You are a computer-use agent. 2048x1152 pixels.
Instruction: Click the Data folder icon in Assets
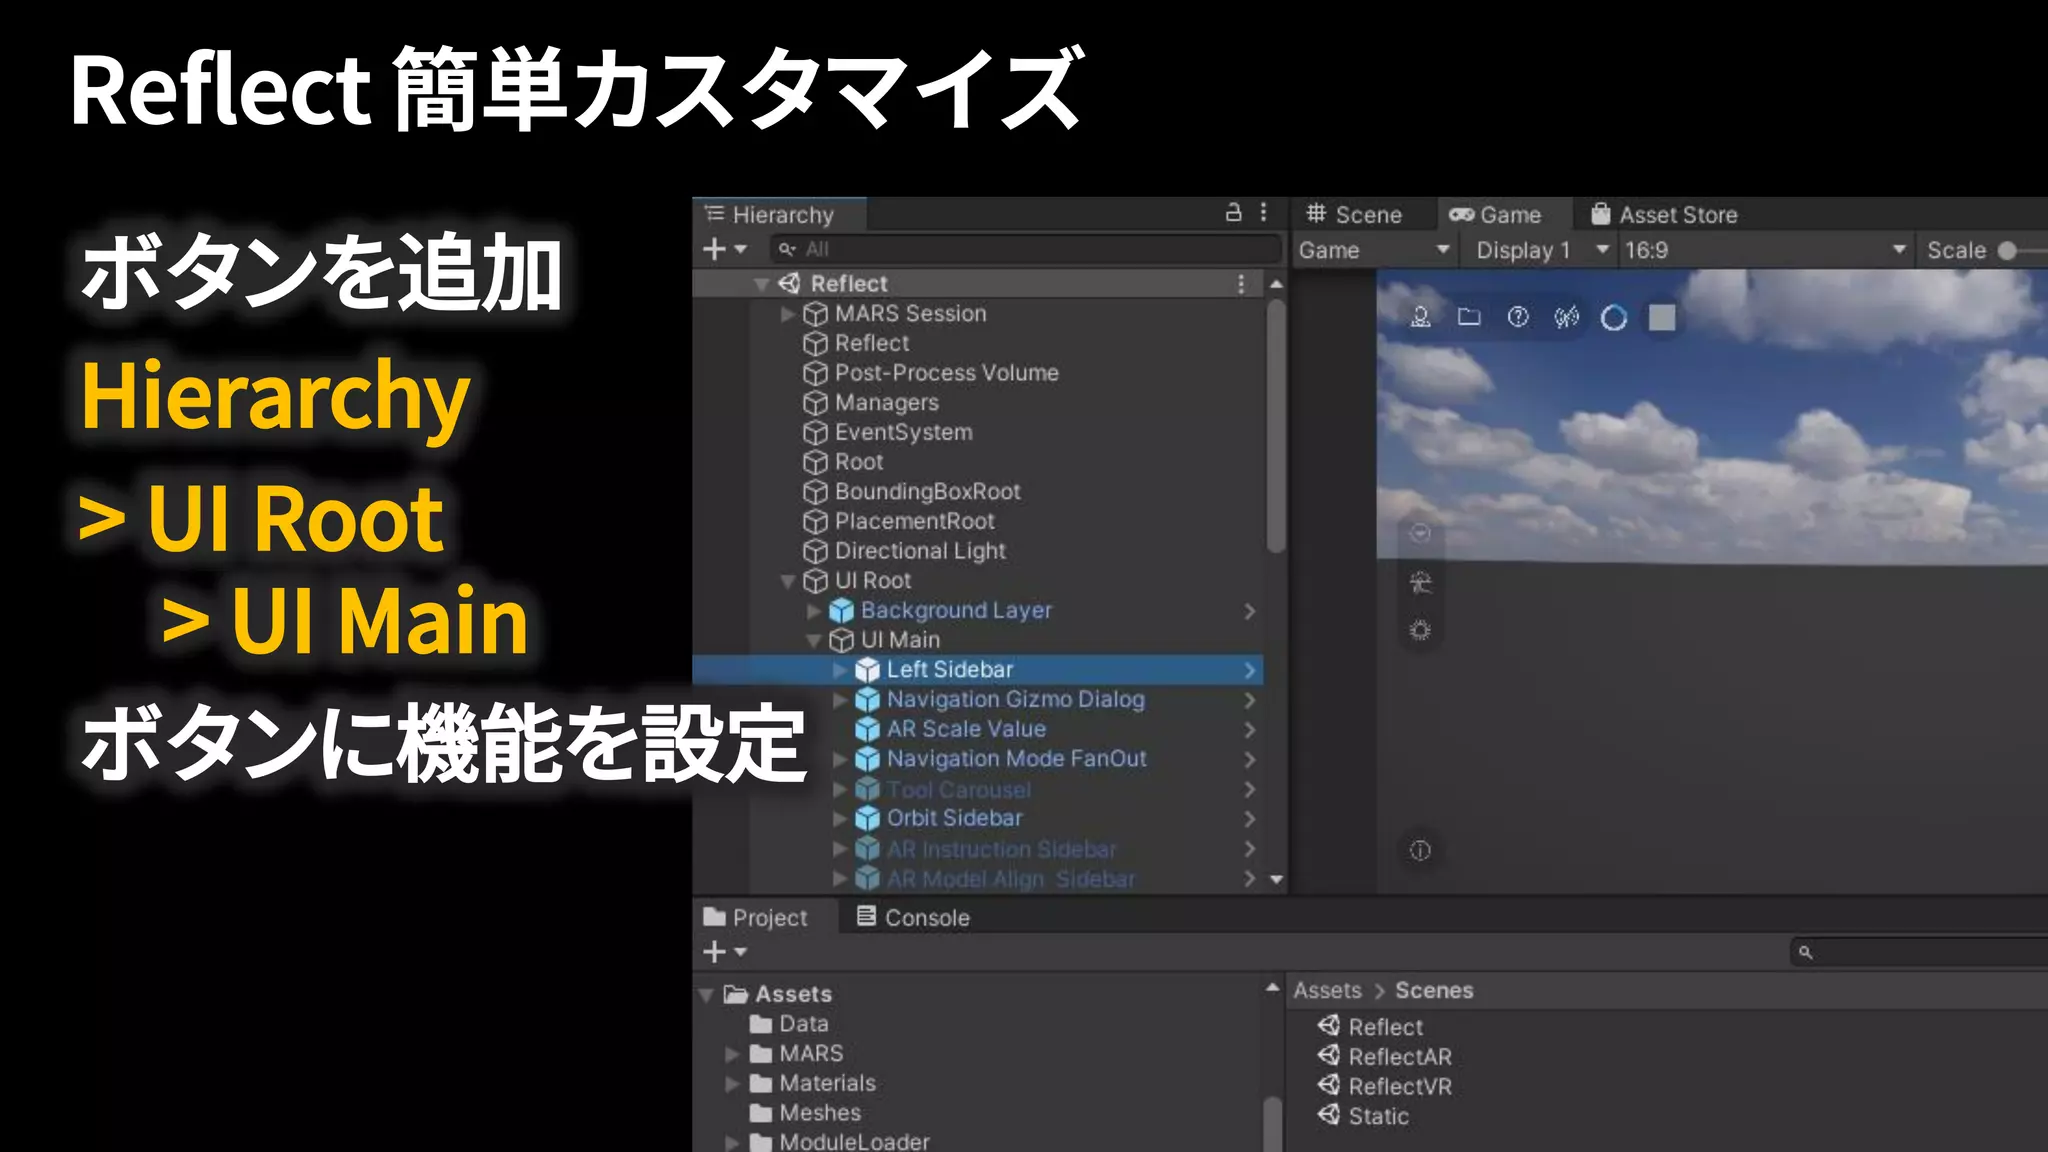[x=761, y=1024]
